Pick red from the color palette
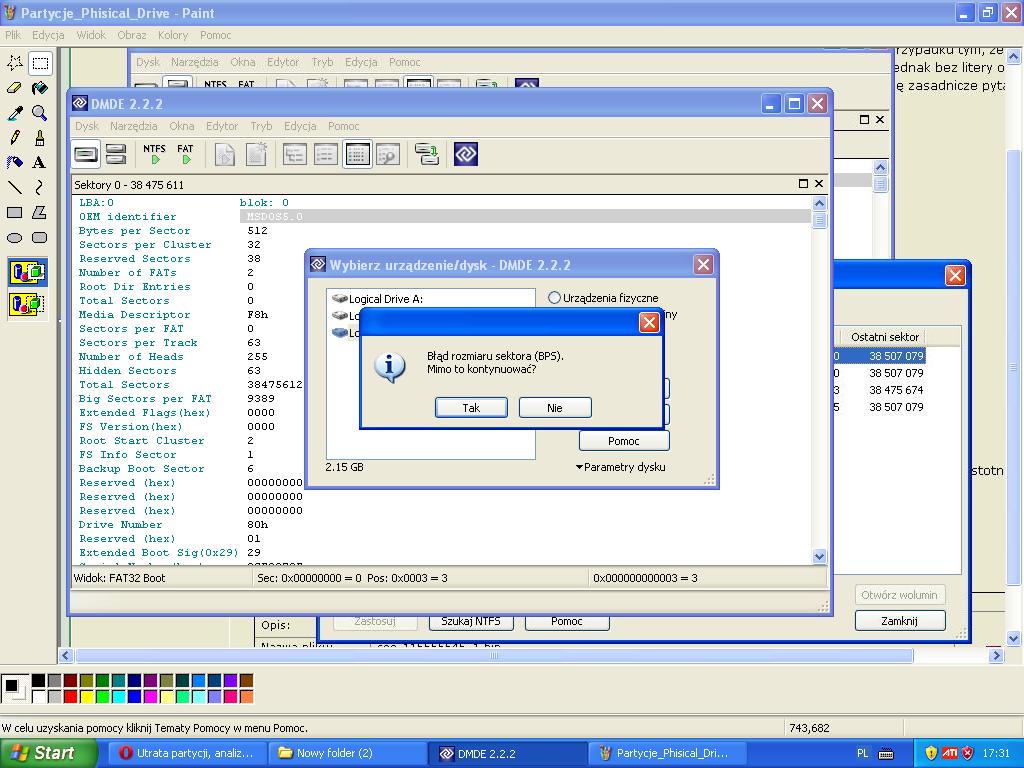 71,697
